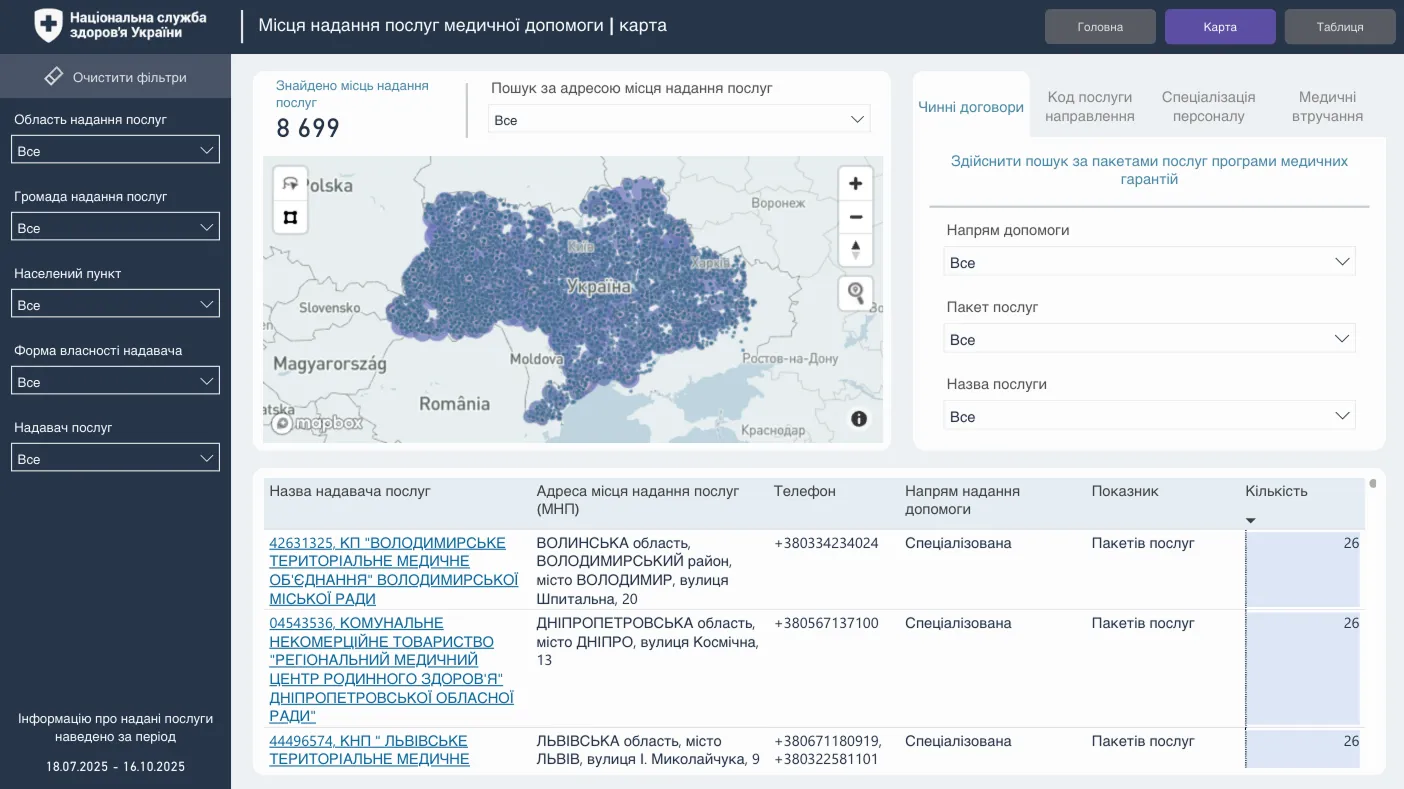This screenshot has width=1404, height=789.
Task: Click the eraser icon for clearing filters
Action: coord(54,77)
